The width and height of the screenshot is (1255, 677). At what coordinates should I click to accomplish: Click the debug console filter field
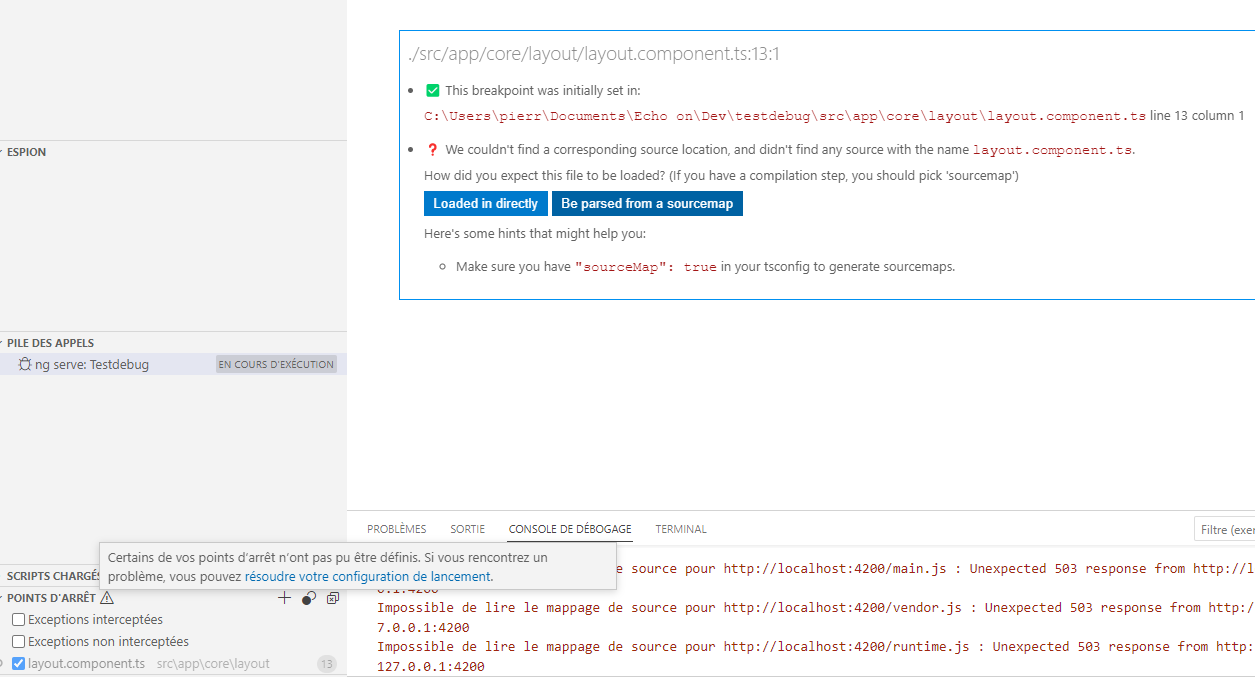point(1228,528)
